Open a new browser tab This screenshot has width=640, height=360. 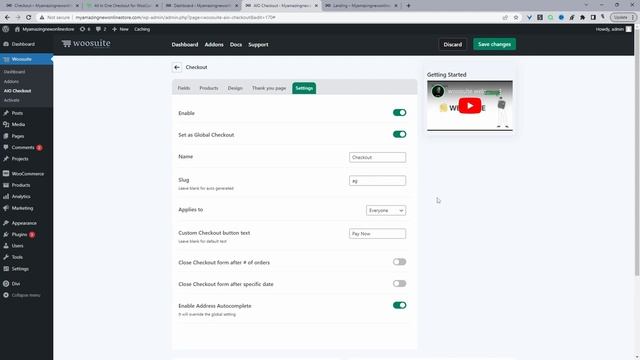(408, 6)
